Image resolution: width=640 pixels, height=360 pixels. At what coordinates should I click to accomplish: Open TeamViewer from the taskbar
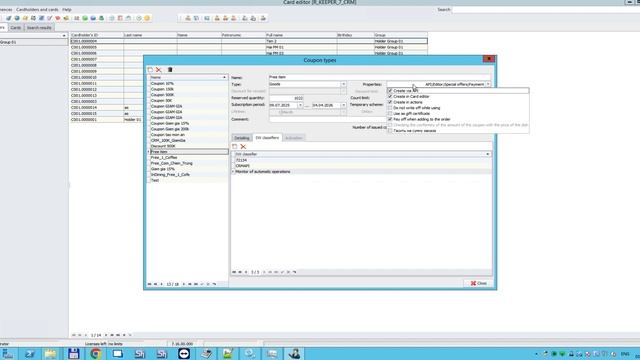184,353
